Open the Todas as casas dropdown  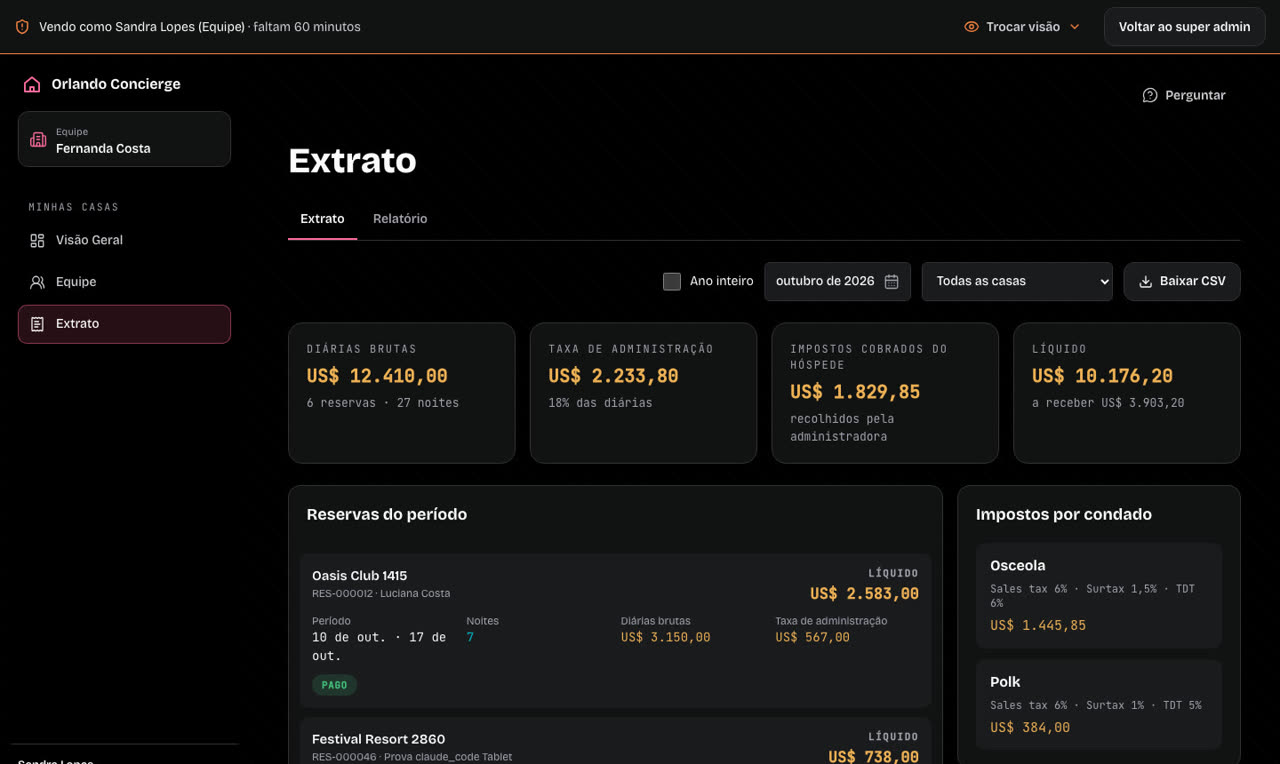[x=1017, y=282]
